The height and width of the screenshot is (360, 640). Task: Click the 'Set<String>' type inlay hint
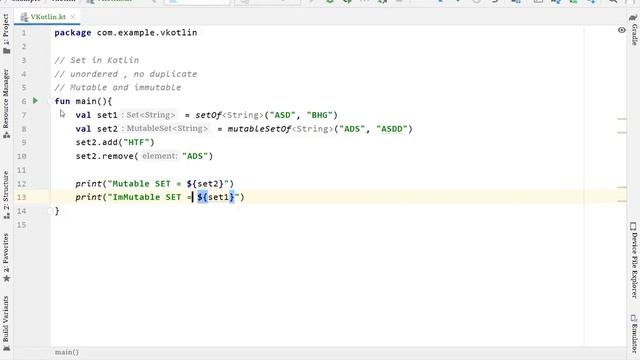(x=149, y=115)
